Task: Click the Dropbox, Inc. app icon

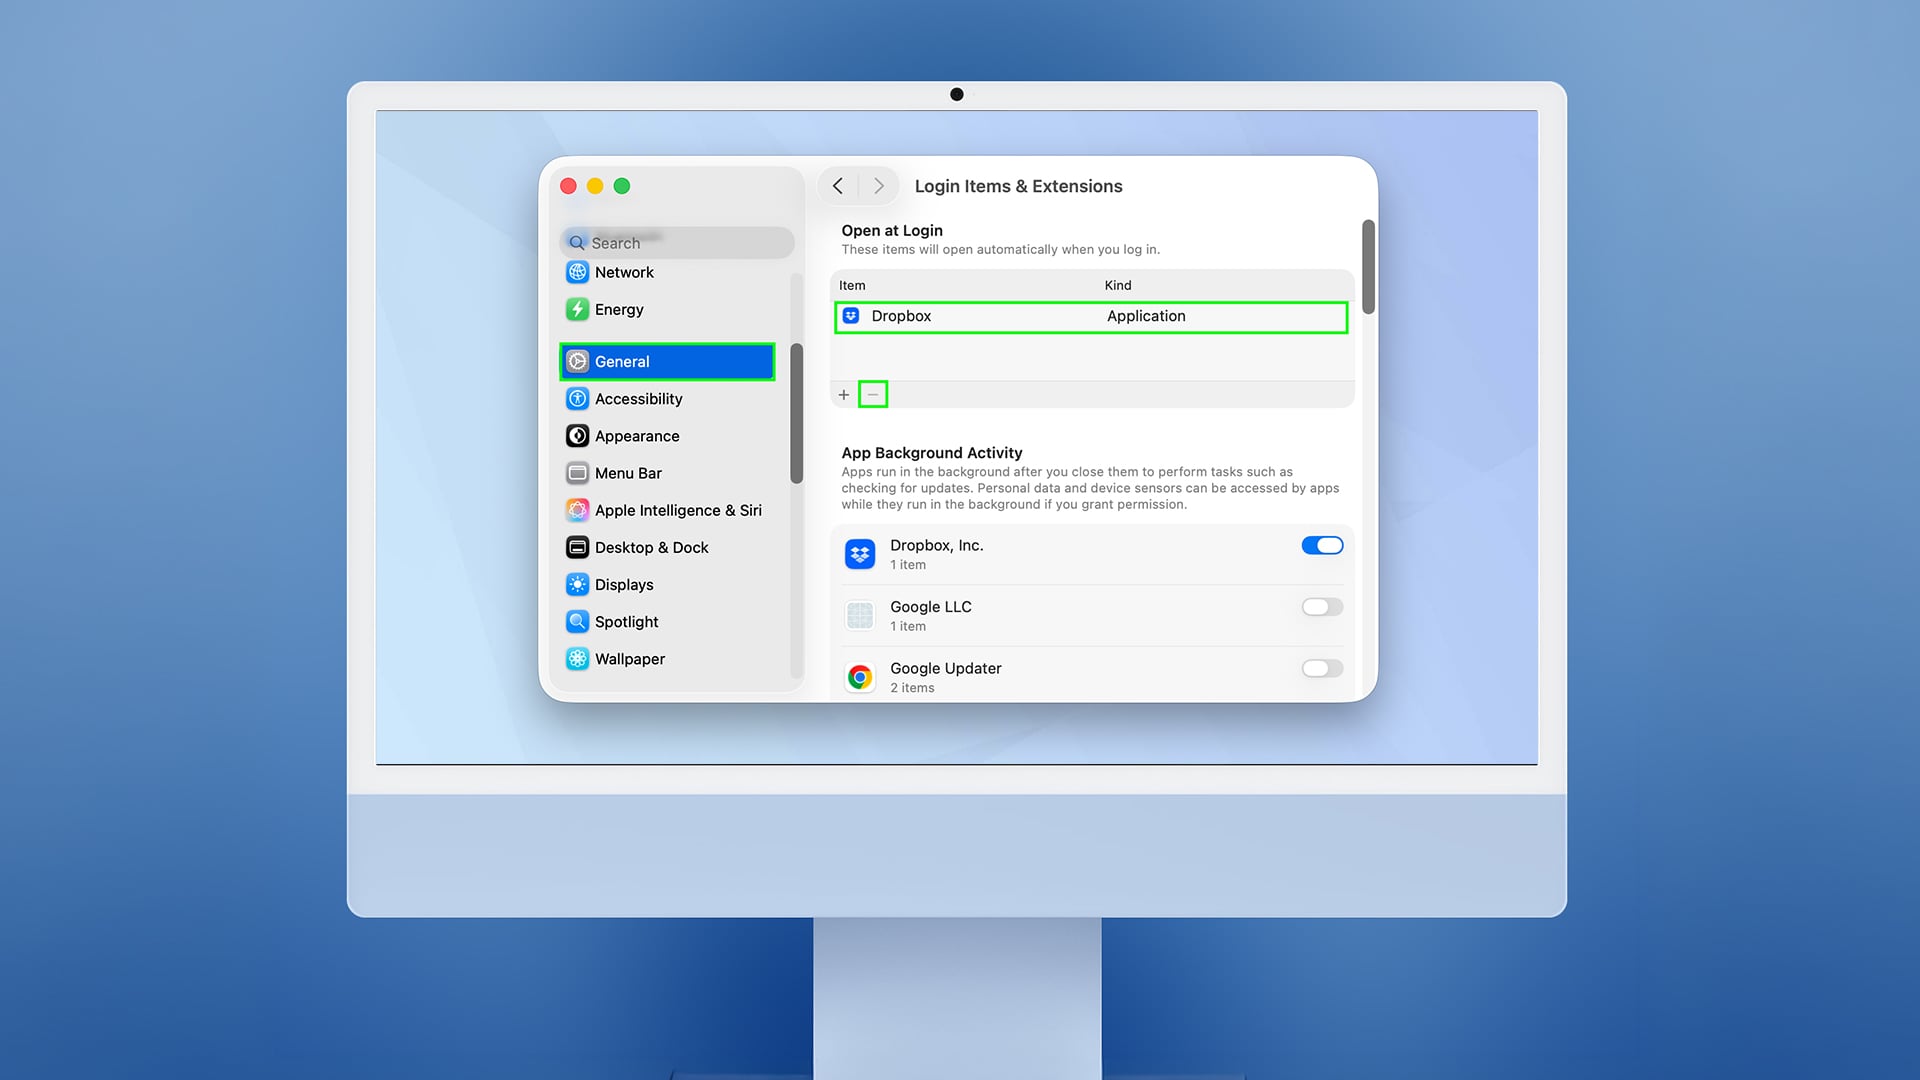Action: [x=860, y=553]
